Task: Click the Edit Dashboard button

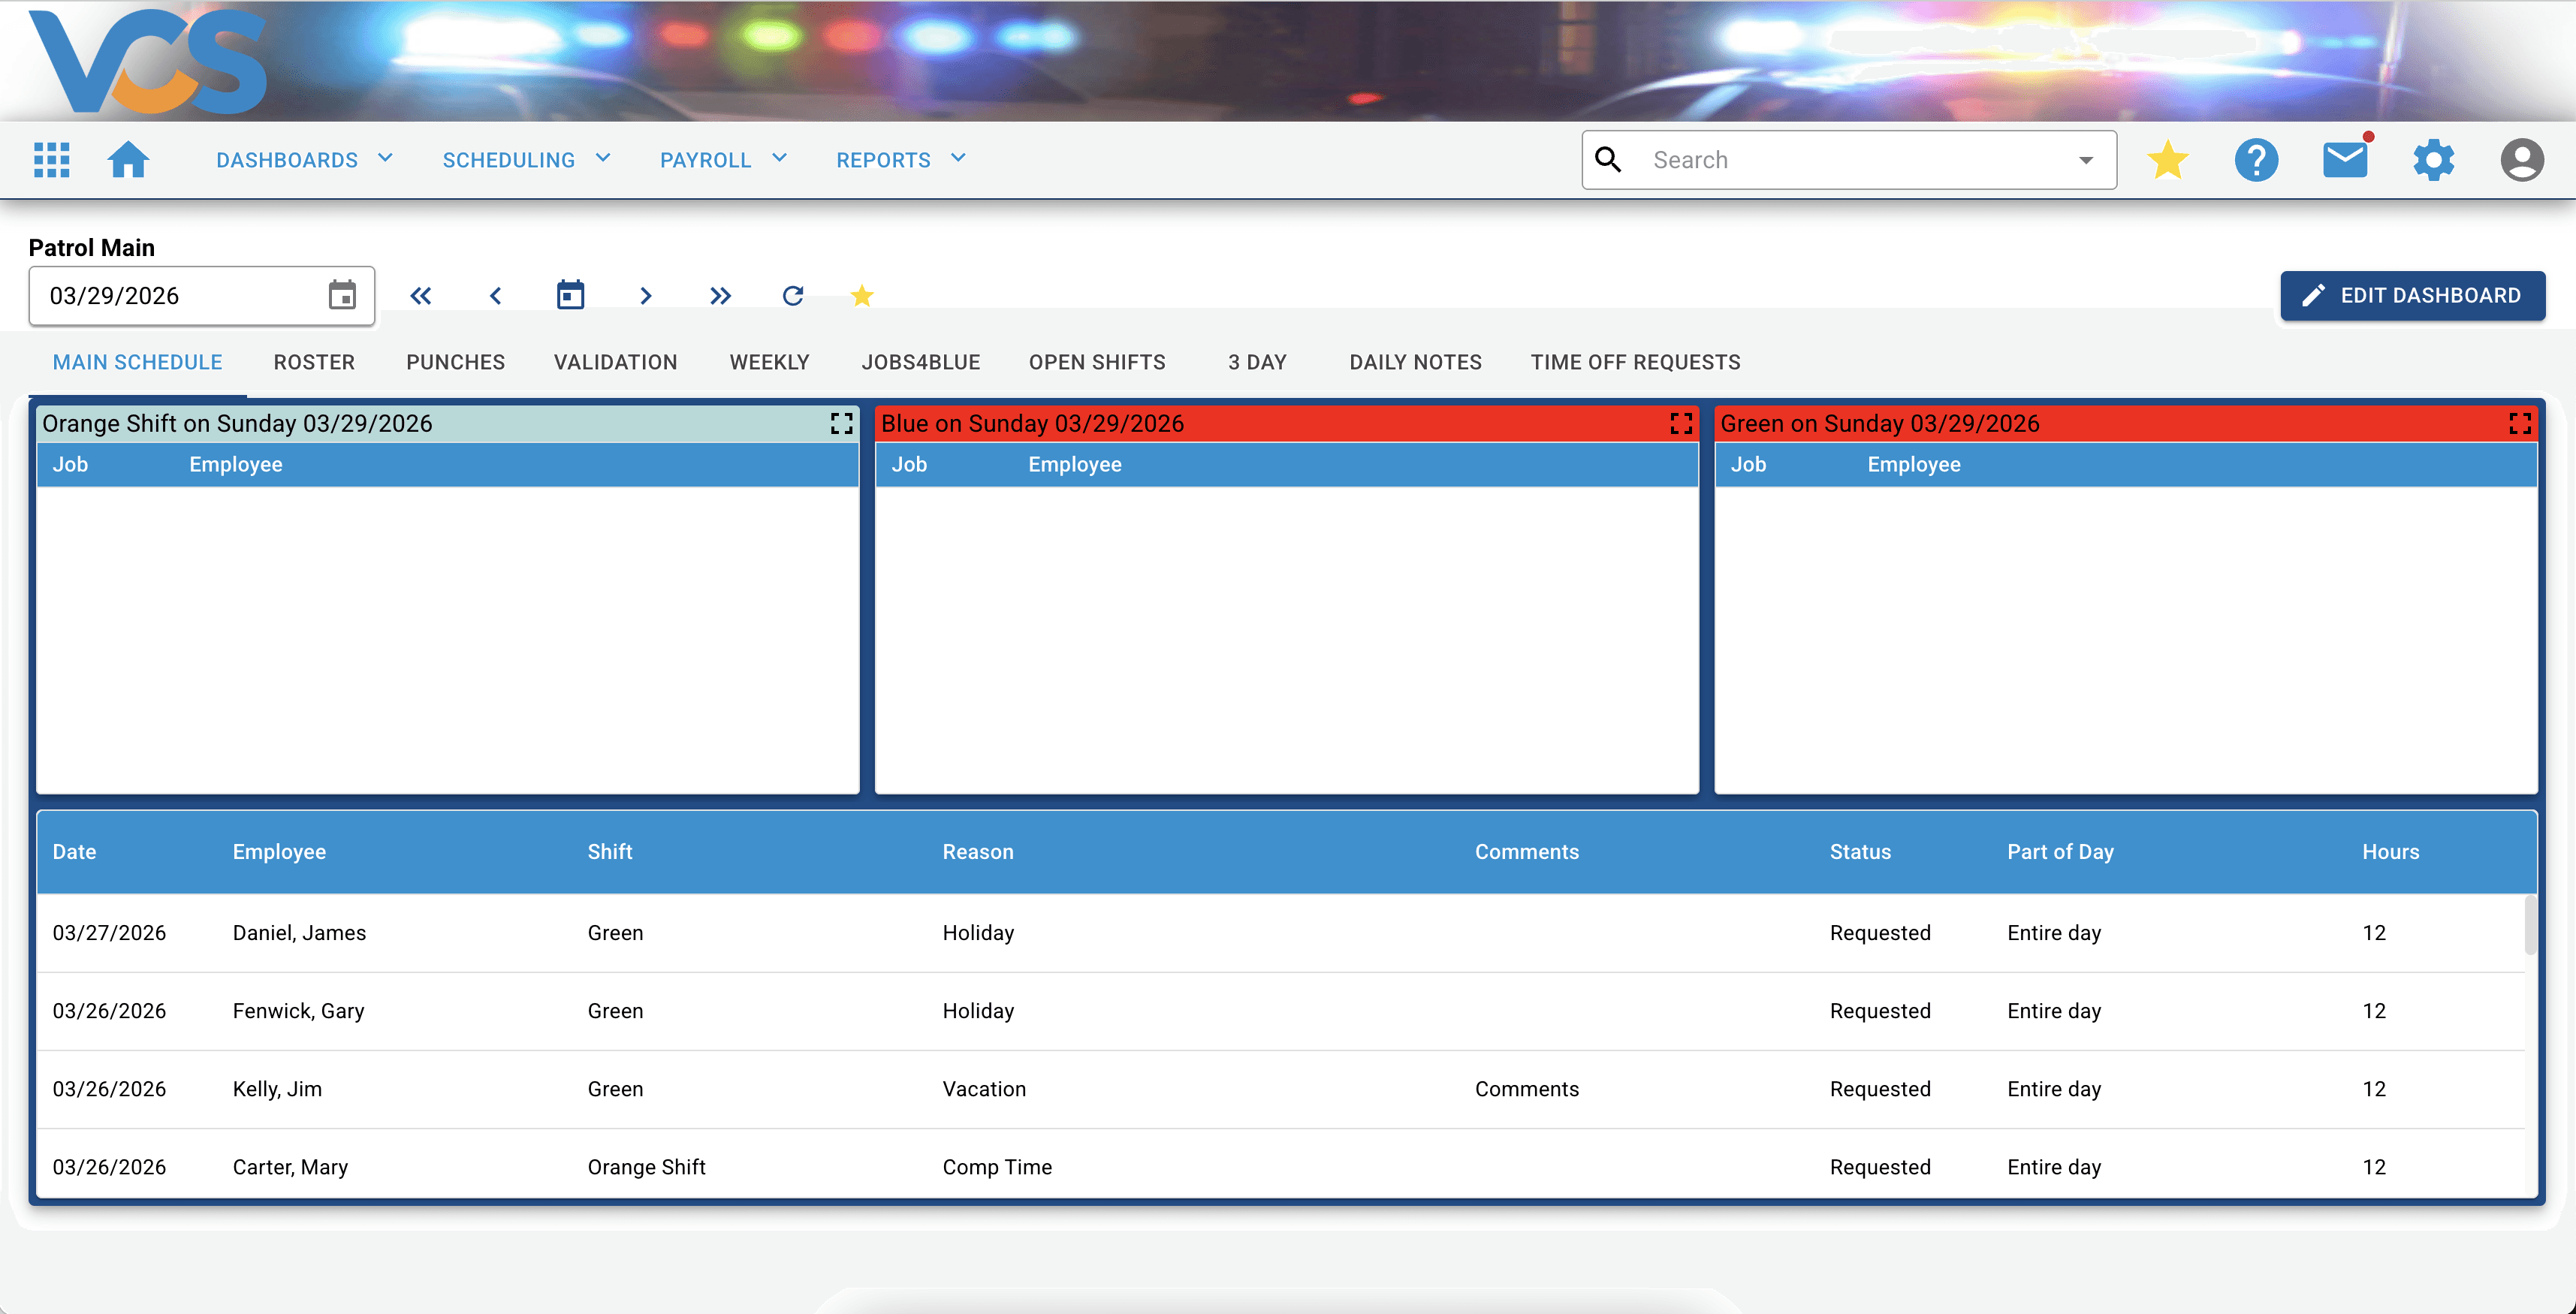Action: pos(2412,296)
